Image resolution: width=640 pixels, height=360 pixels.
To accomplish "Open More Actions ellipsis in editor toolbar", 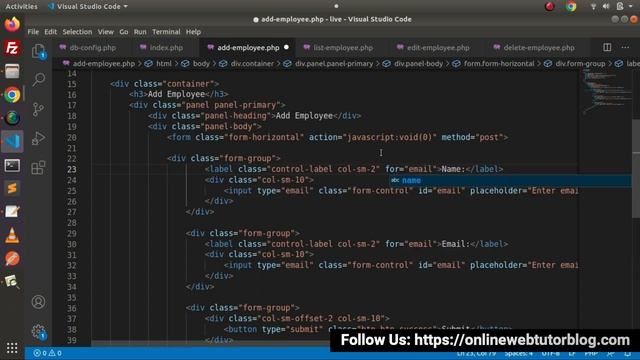I will [x=625, y=47].
